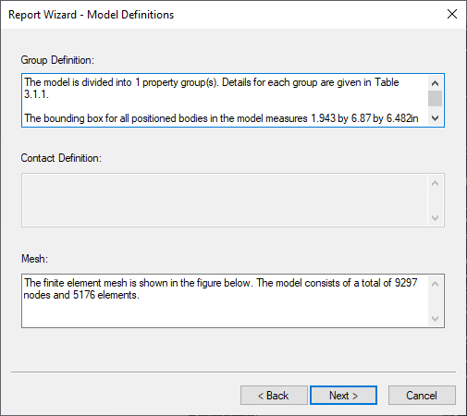Place cursor in the bounding box sentence
Viewport: 467px width, 416px height.
(x=221, y=118)
